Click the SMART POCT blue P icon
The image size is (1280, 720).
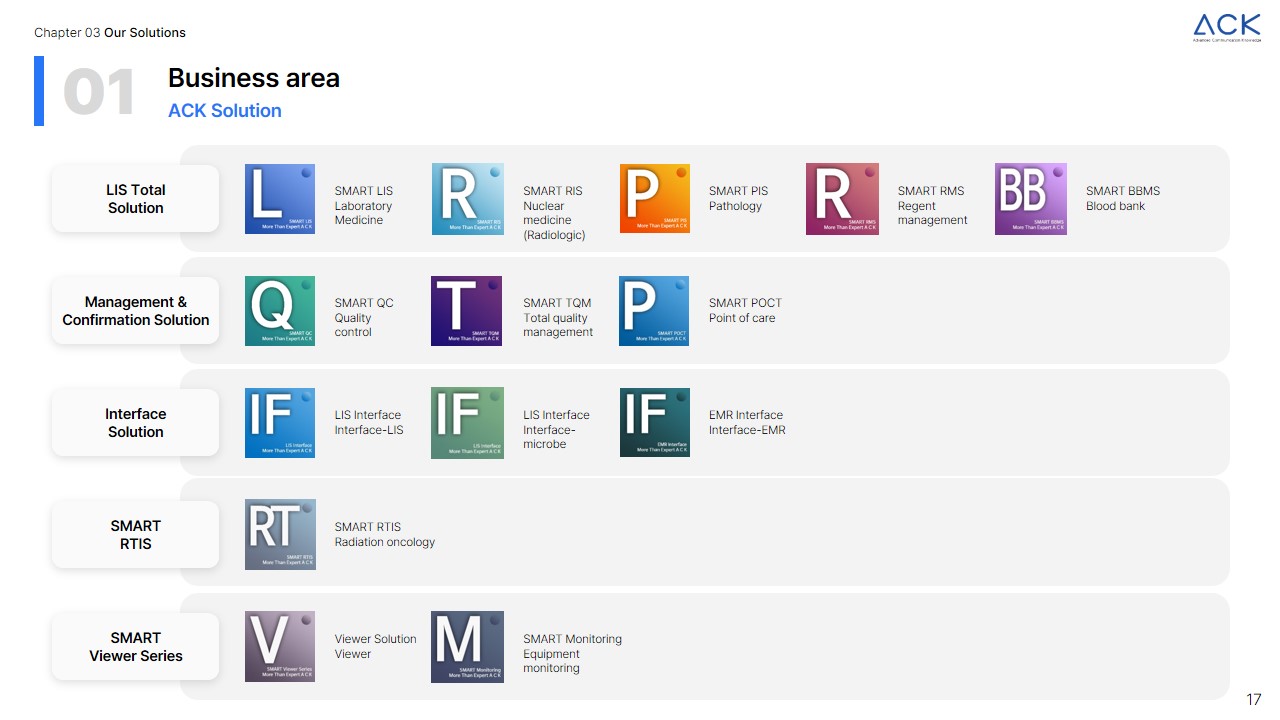coord(654,311)
